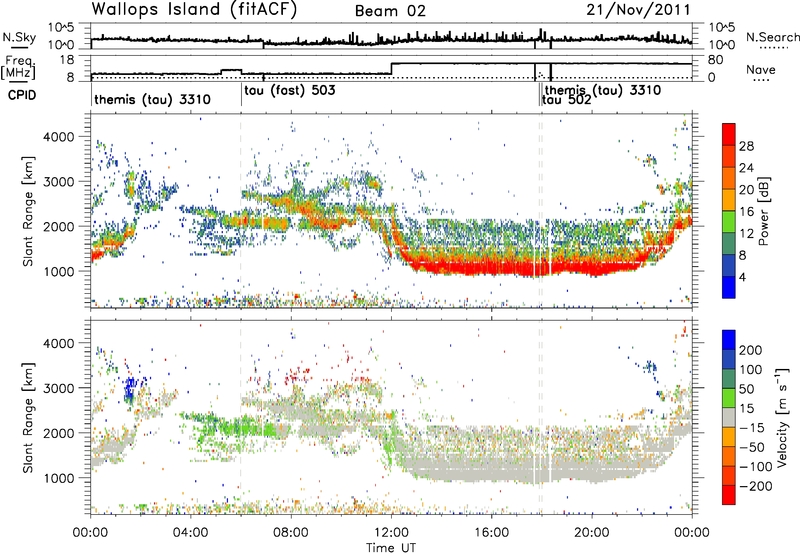Click the frequency step-up line near 12:00

(x=391, y=69)
